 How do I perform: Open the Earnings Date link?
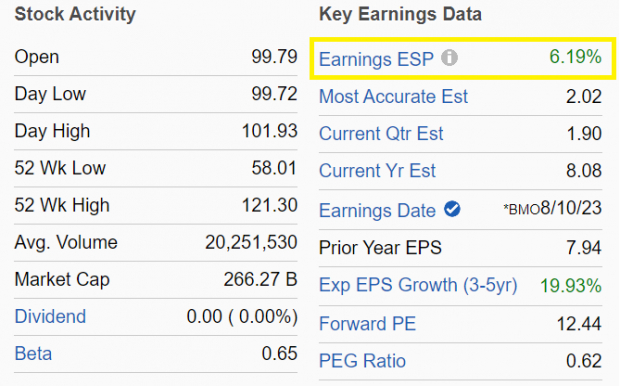(377, 210)
